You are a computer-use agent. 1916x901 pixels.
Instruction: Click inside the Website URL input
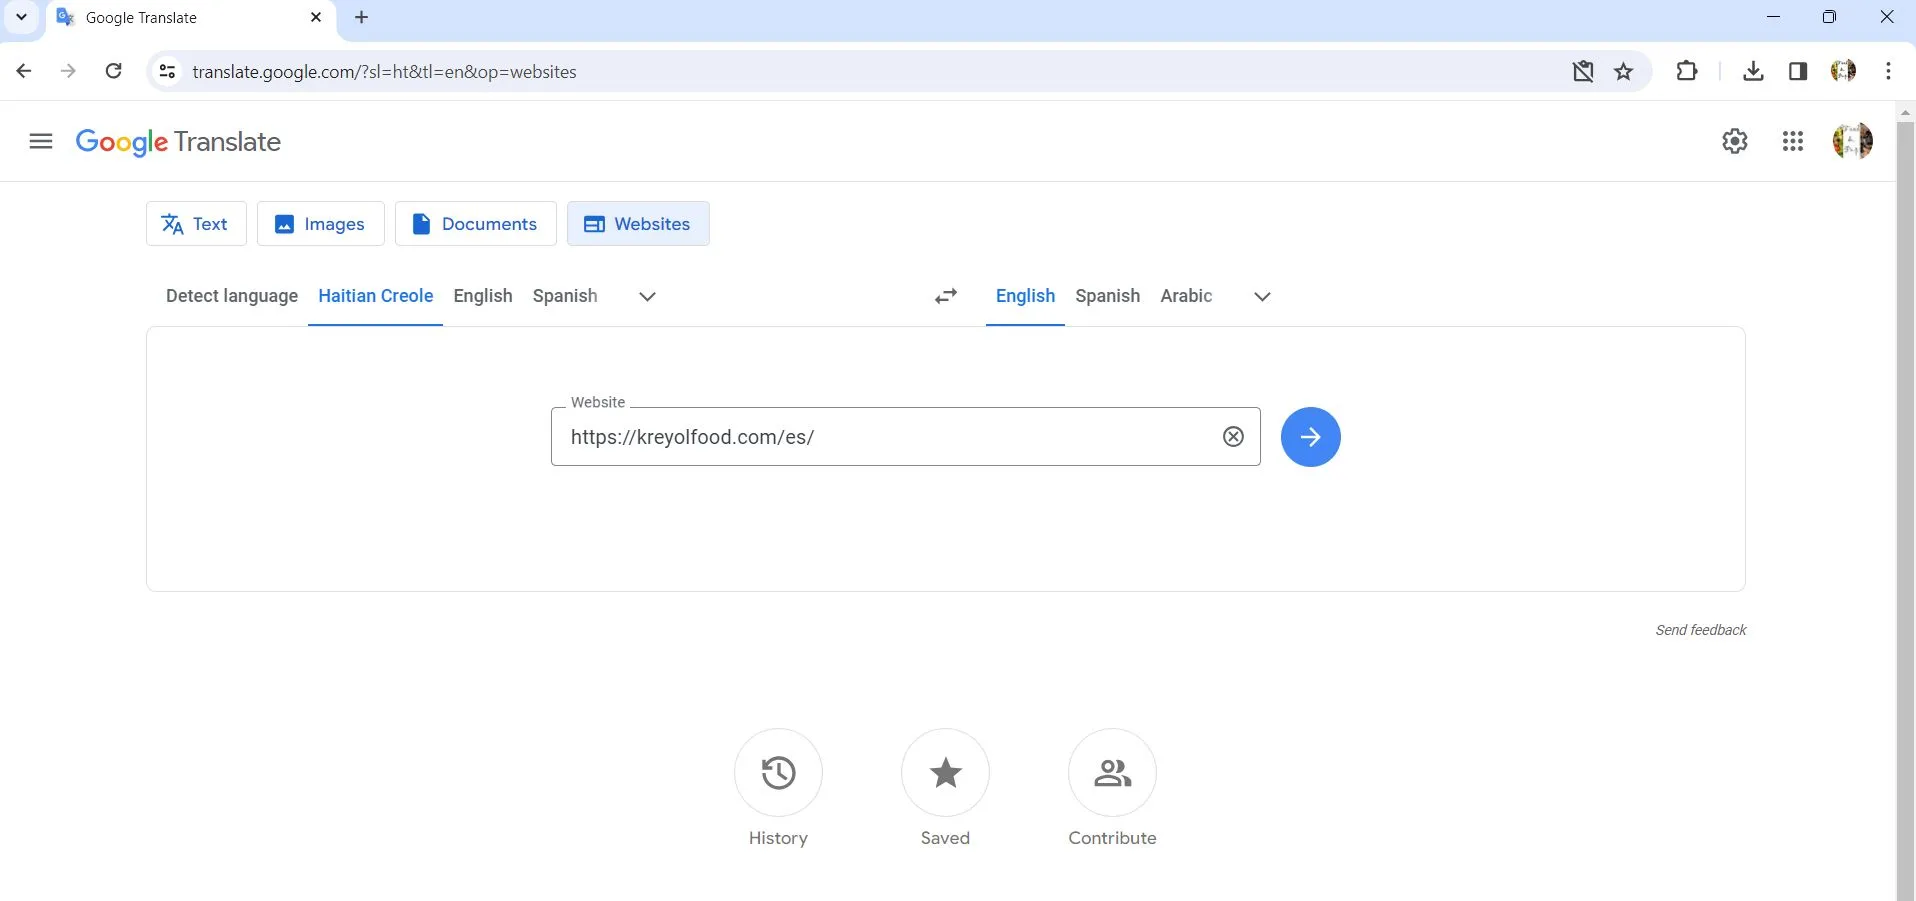click(890, 437)
